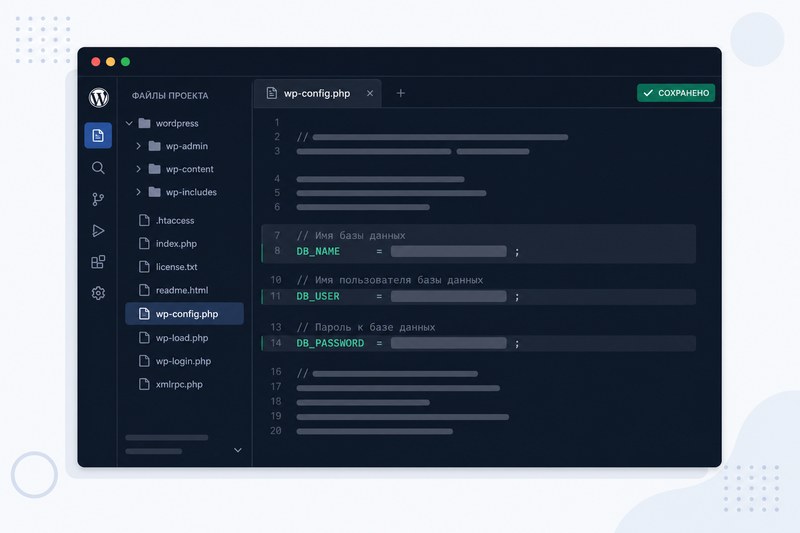Click the yellow minimize window button

pyautogui.click(x=110, y=62)
